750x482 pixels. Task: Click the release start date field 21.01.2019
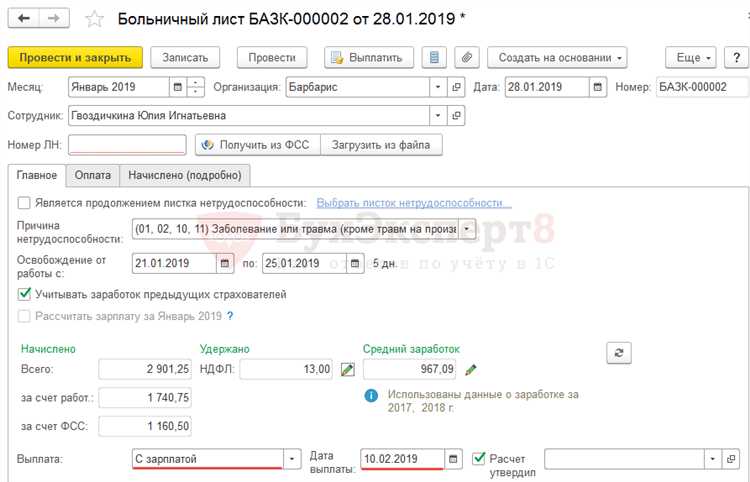(x=174, y=263)
